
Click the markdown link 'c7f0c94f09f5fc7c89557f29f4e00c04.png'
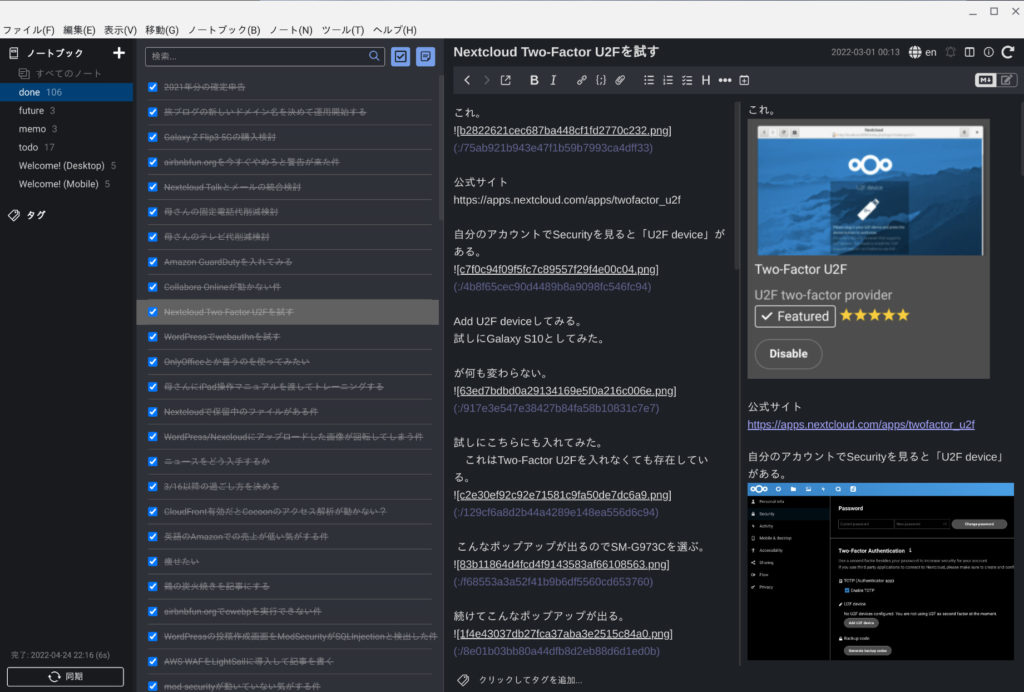coord(558,269)
